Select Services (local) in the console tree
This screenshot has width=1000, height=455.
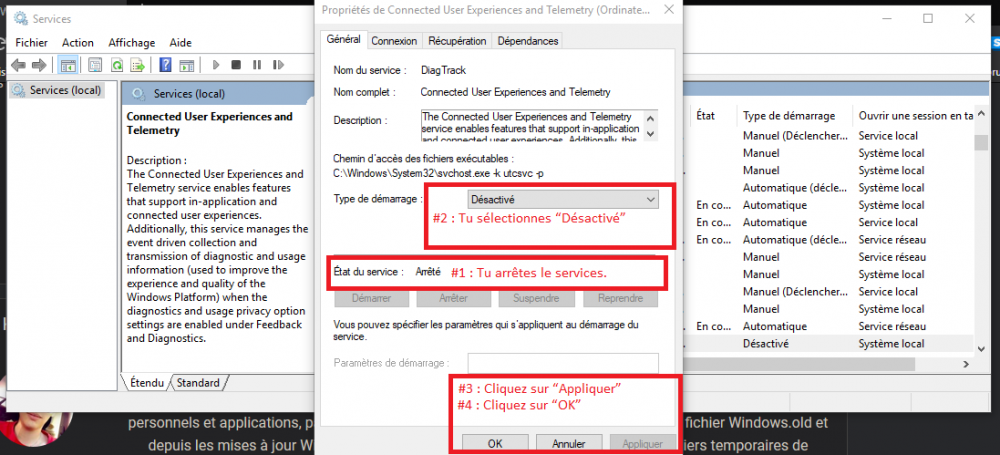tap(64, 90)
